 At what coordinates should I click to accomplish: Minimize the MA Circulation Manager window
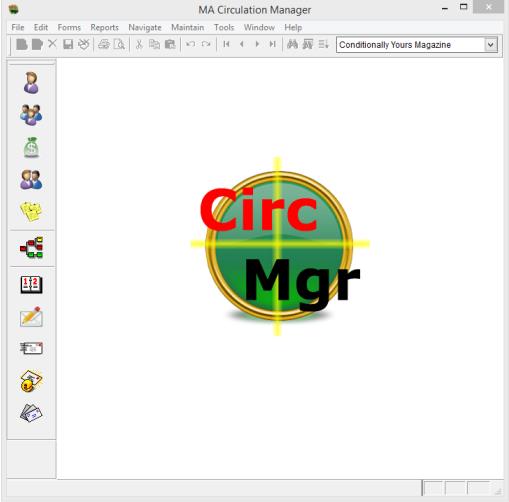(445, 8)
